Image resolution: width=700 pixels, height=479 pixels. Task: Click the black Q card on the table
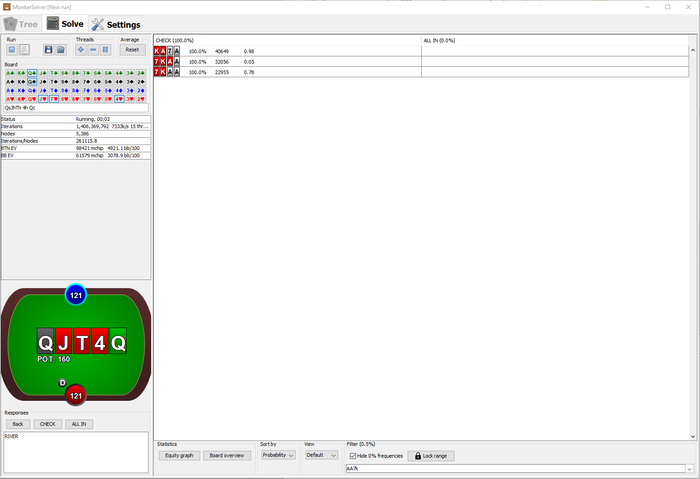point(45,342)
